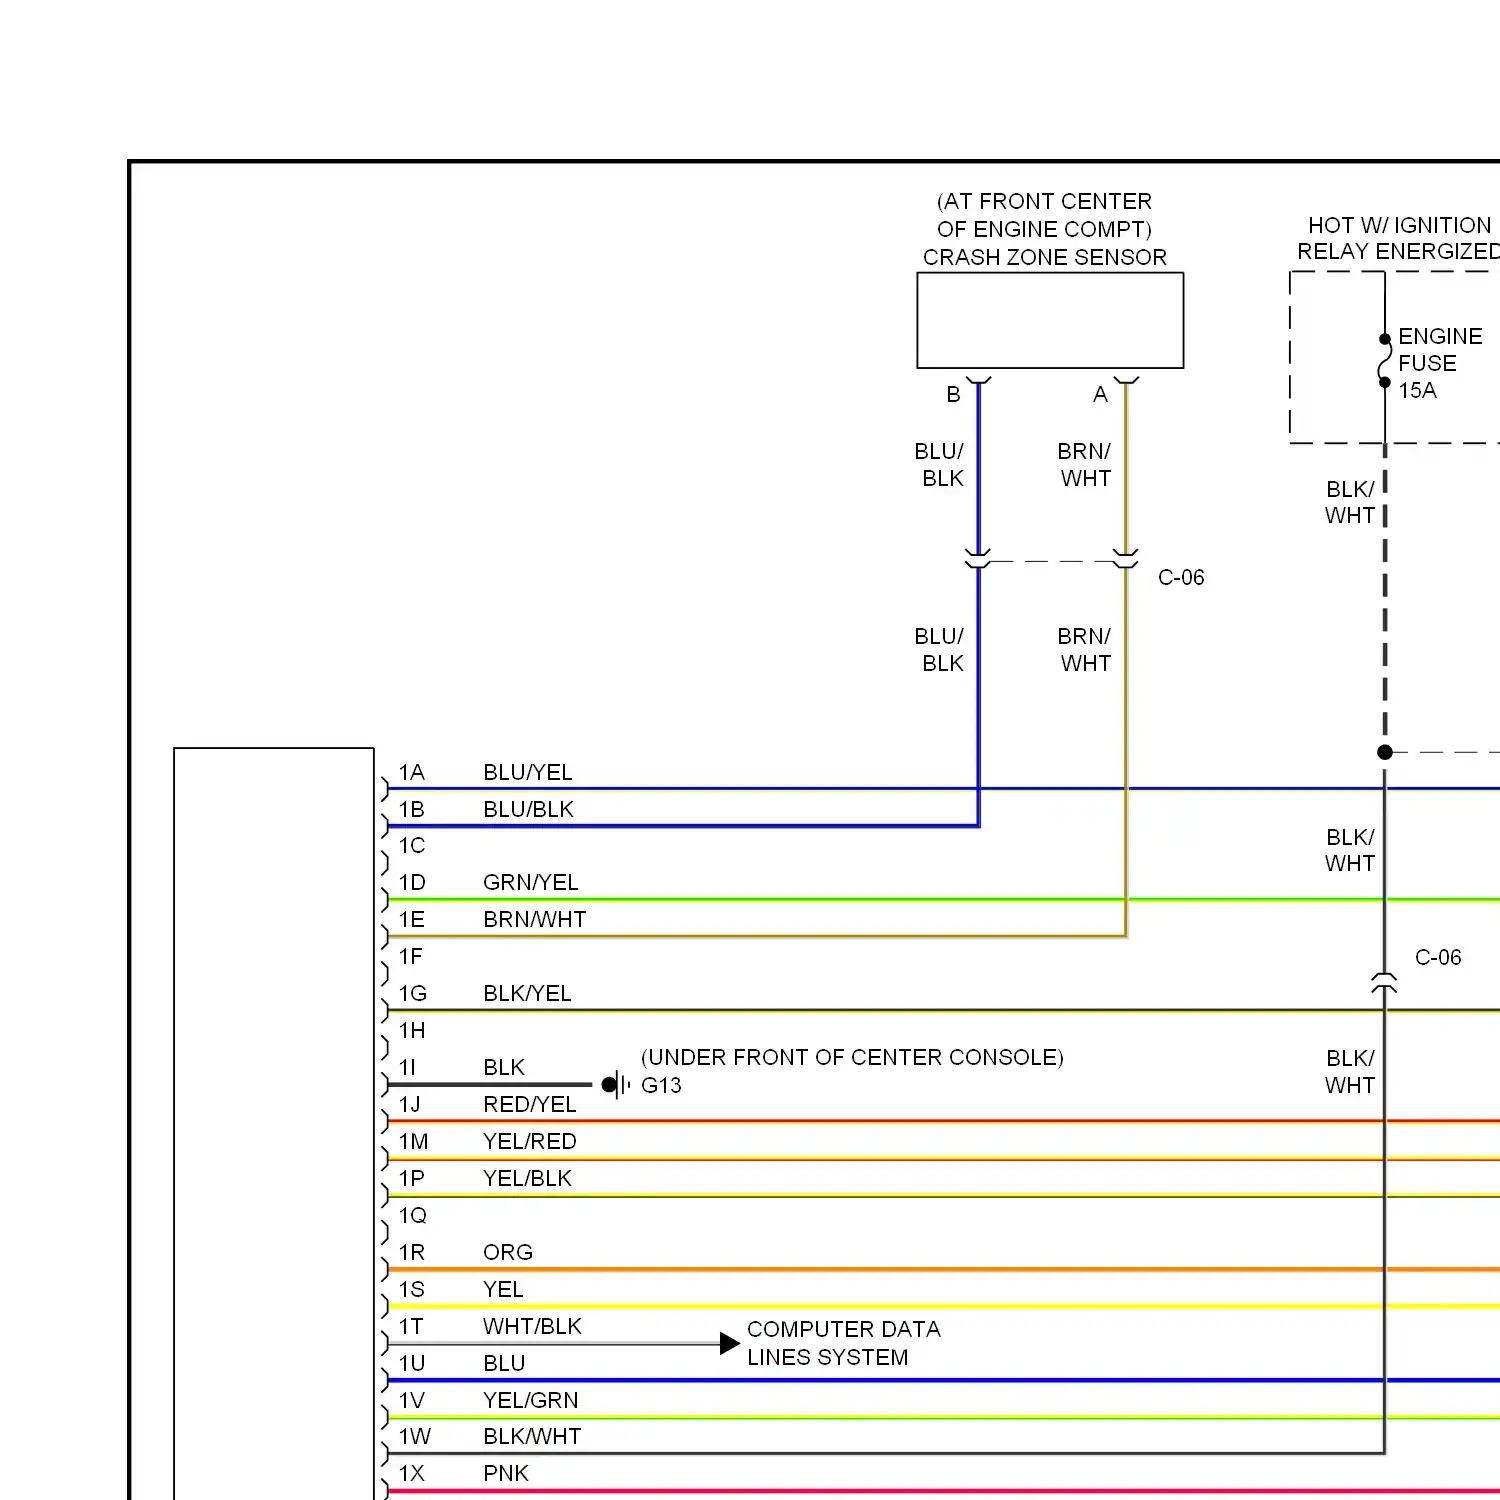Click "(UNDER FRONT OF CENTER CONSOLE)" text
1500x1500 pixels.
tap(852, 1057)
